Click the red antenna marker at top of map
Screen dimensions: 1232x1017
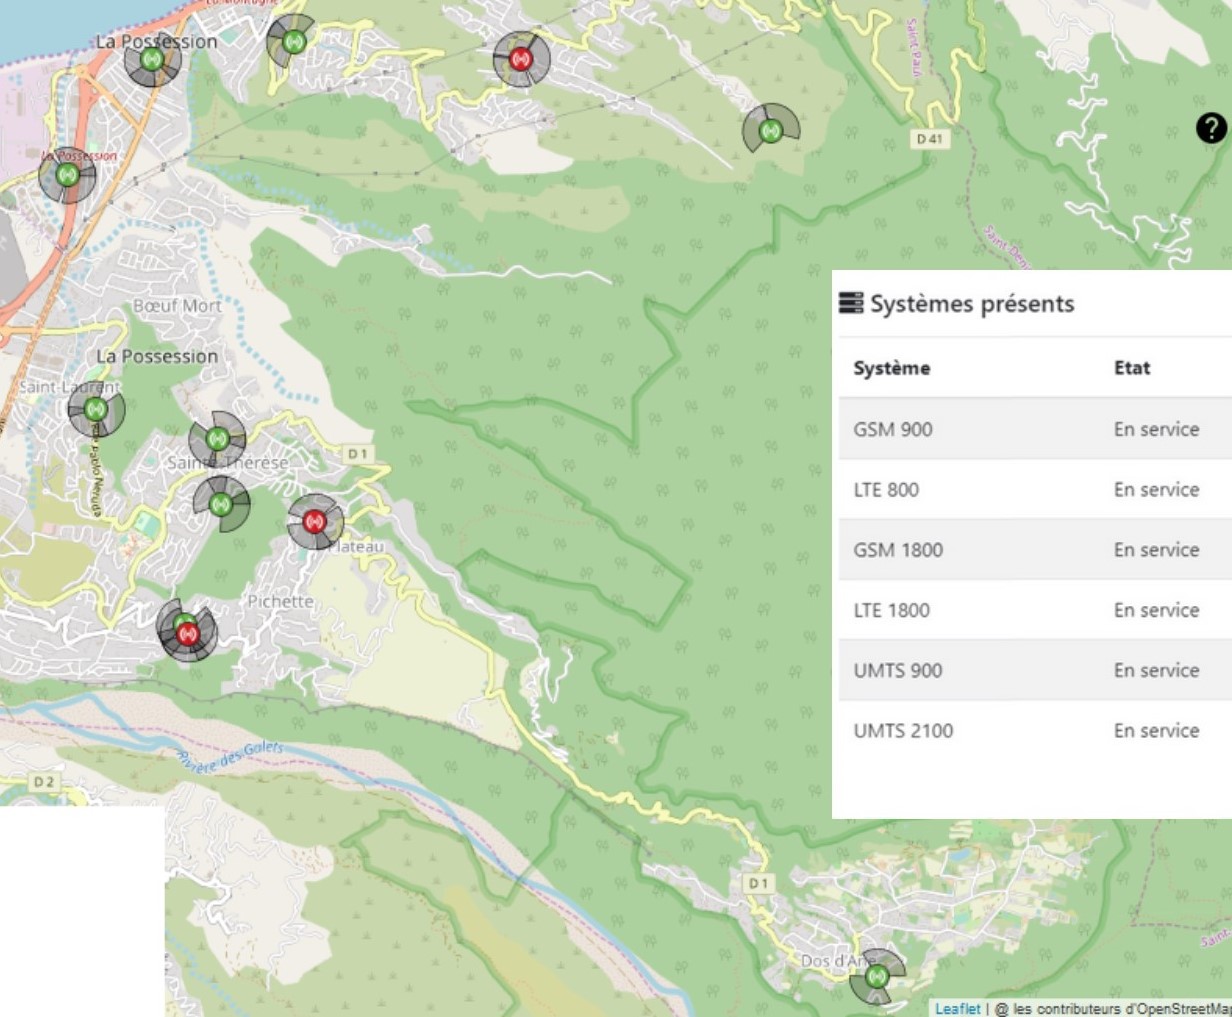tap(521, 59)
